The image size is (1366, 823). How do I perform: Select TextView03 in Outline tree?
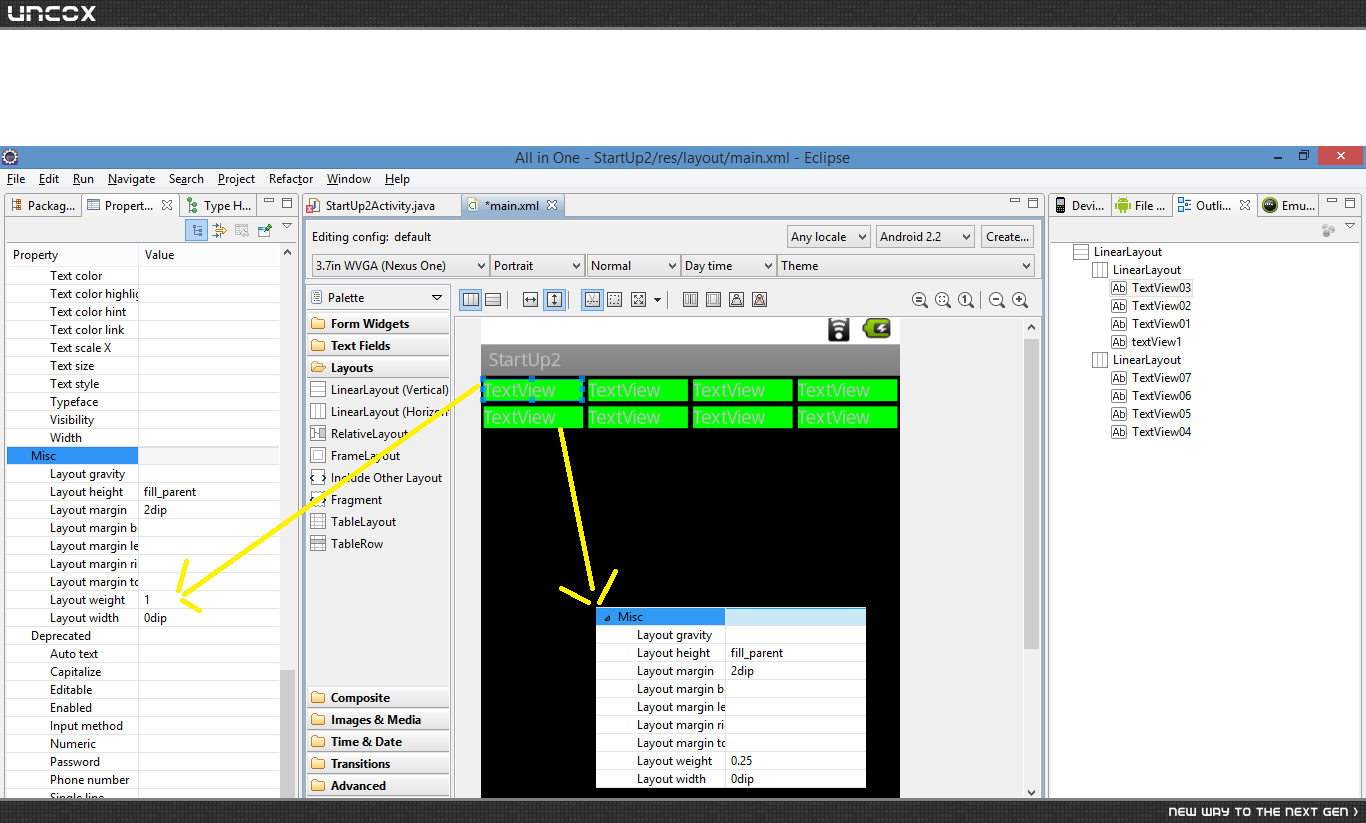point(1151,288)
